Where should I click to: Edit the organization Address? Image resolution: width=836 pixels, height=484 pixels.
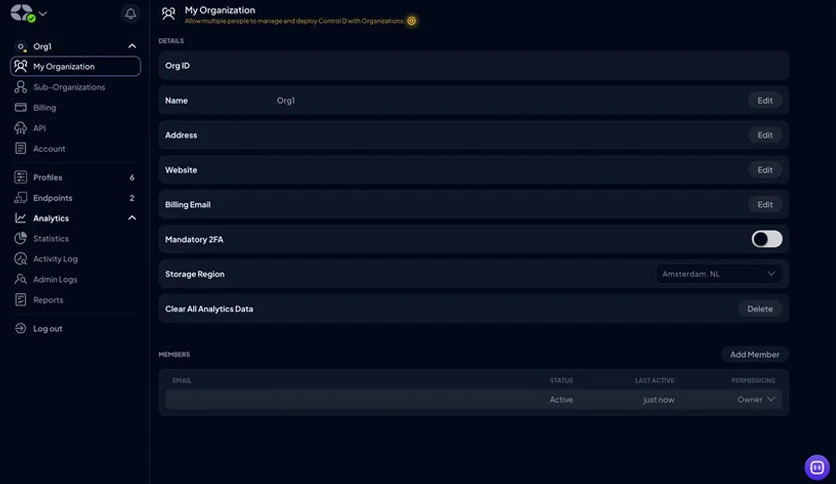click(x=765, y=135)
